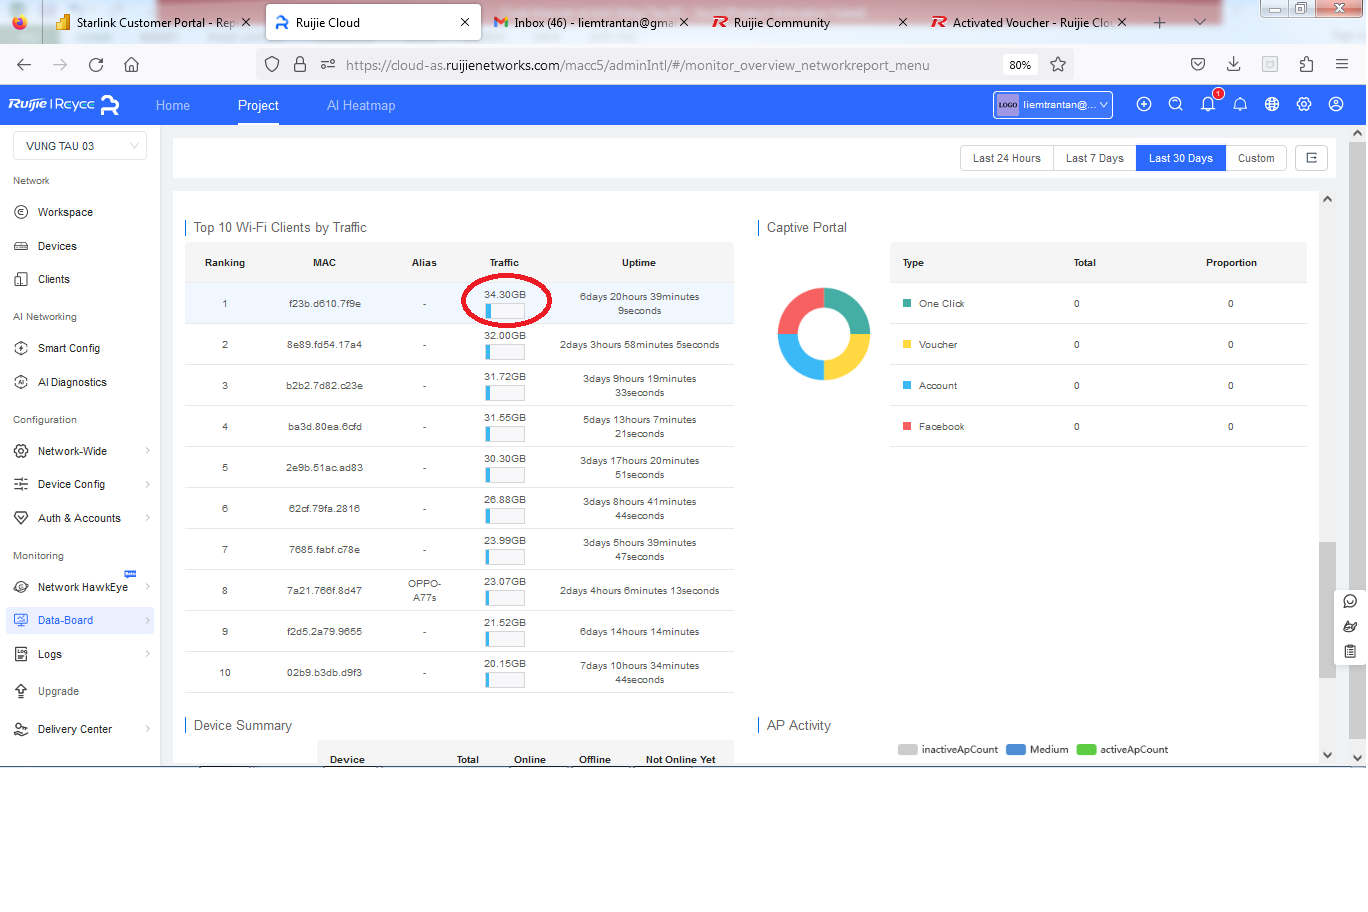Screen dimensions: 1368x912
Task: Open settings gear in Ruijie header
Action: tap(1304, 105)
